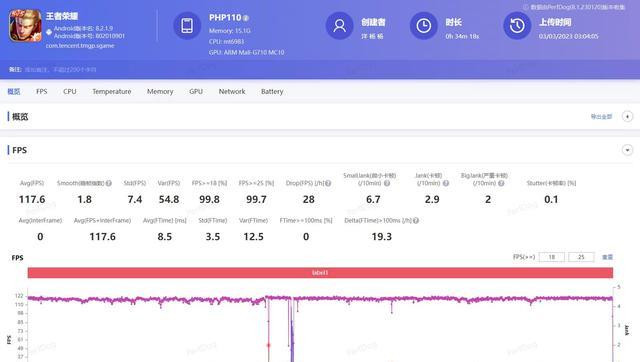Click the reset link next to FPS thresholds
The width and height of the screenshot is (640, 362).
coord(607,257)
